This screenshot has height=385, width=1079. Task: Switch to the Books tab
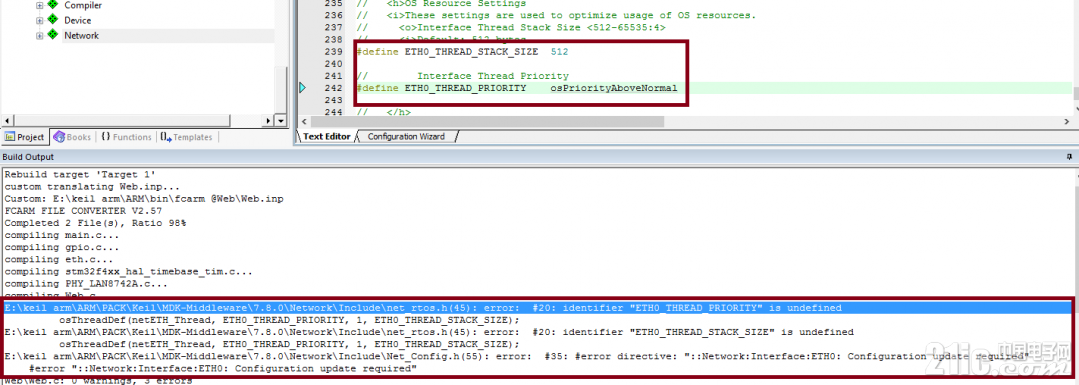[x=73, y=137]
